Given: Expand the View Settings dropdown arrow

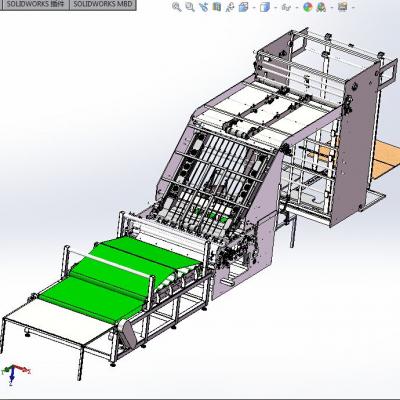Looking at the screenshot, I should 353,7.
